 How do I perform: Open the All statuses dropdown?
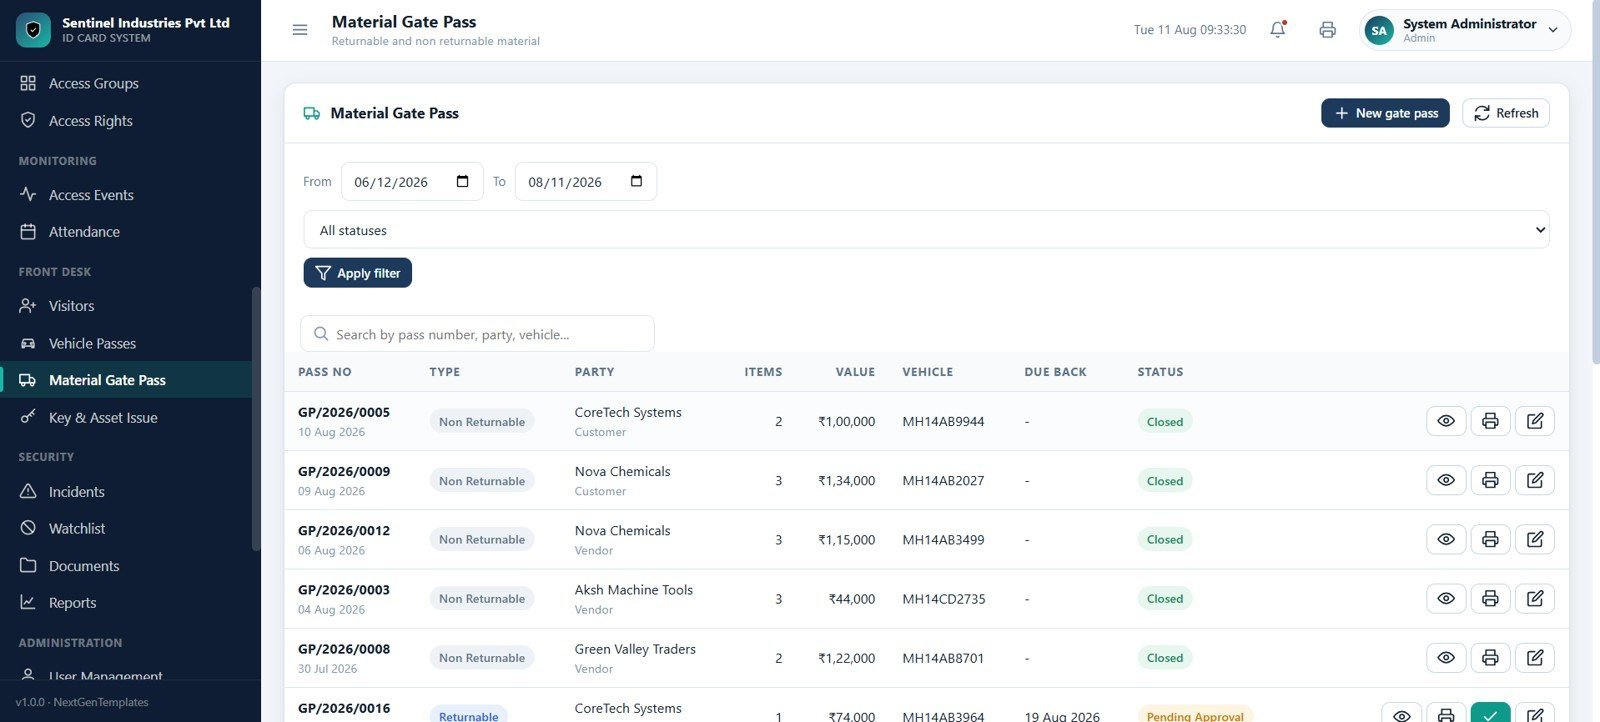tap(927, 230)
